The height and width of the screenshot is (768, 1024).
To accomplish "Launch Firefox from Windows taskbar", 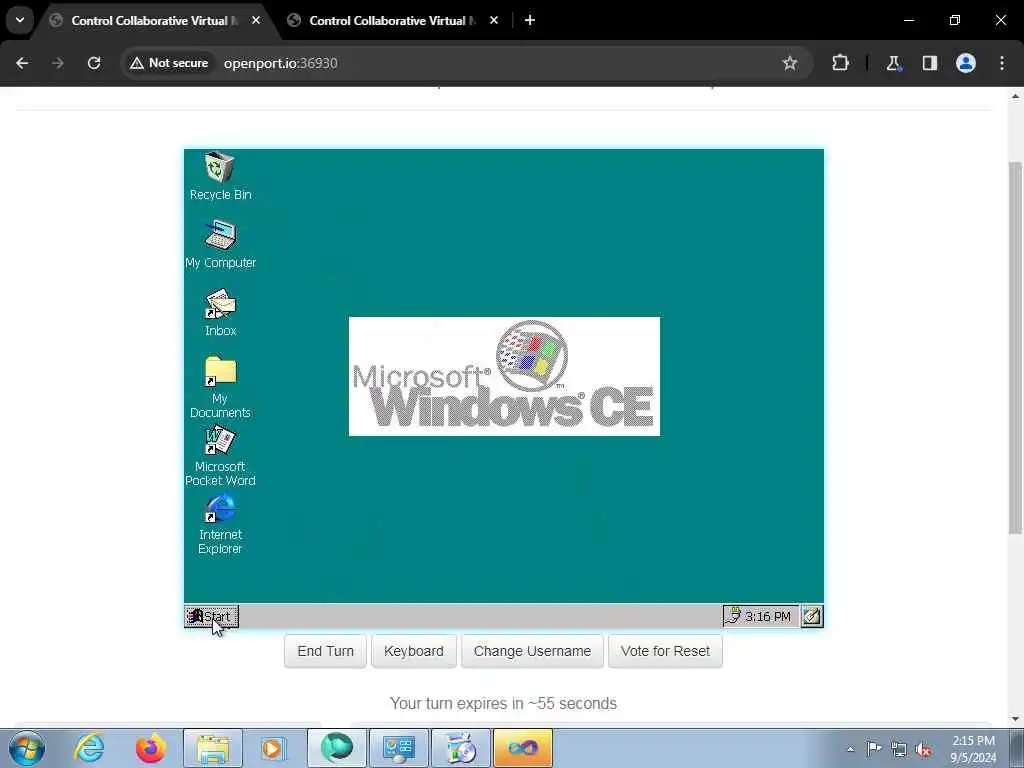I will (x=150, y=748).
